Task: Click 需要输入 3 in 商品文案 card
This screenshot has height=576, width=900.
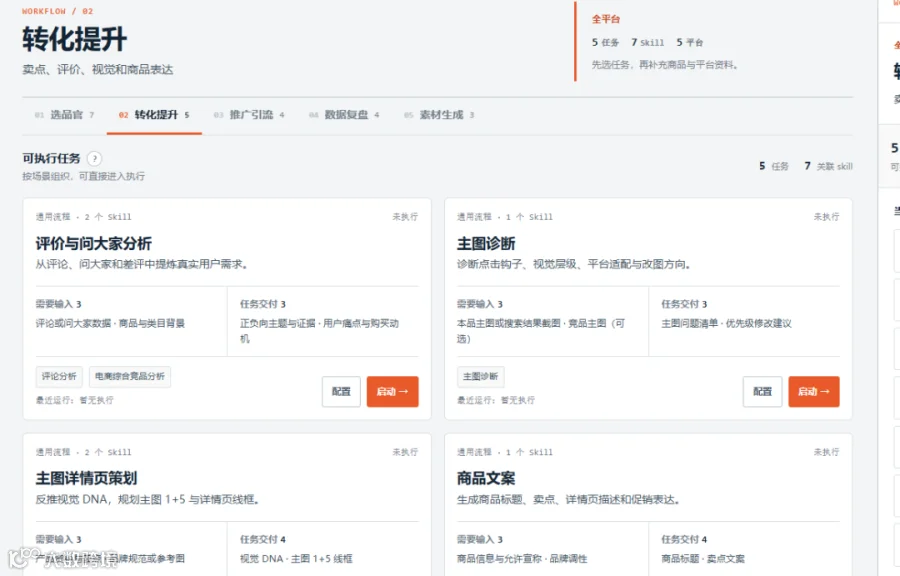Action: pos(480,539)
